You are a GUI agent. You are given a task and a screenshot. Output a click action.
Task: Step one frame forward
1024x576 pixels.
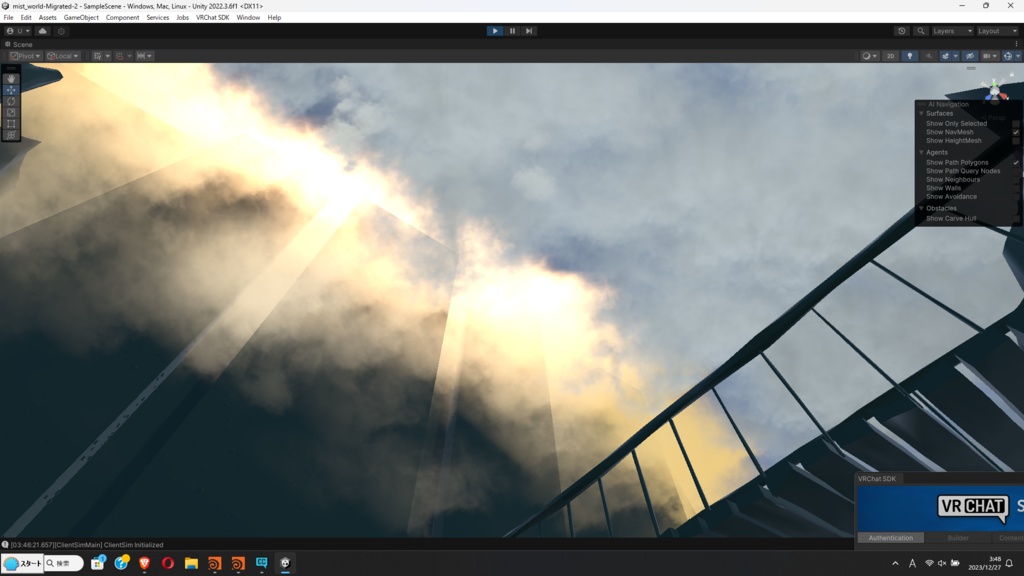(529, 31)
